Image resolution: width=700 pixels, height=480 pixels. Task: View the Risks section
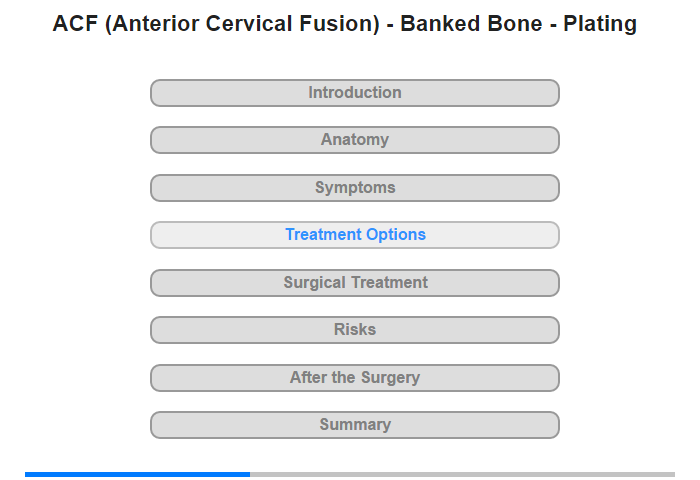coord(354,330)
